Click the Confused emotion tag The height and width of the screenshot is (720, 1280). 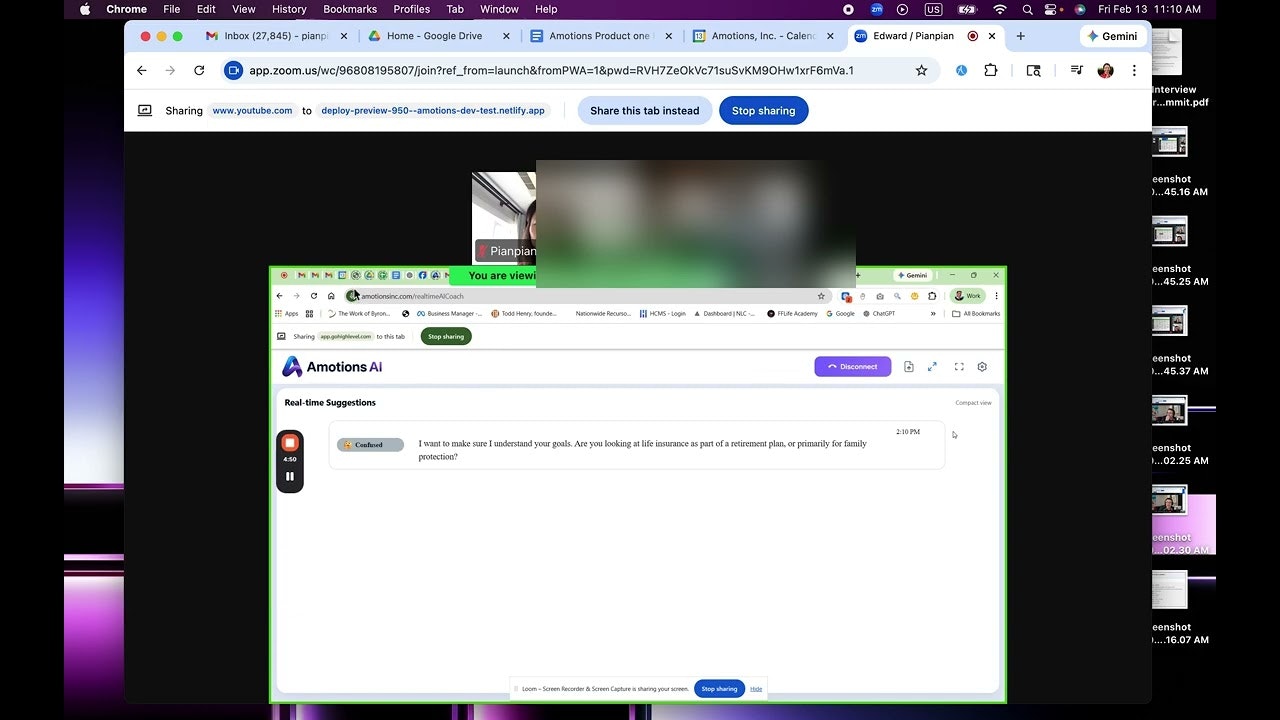370,444
